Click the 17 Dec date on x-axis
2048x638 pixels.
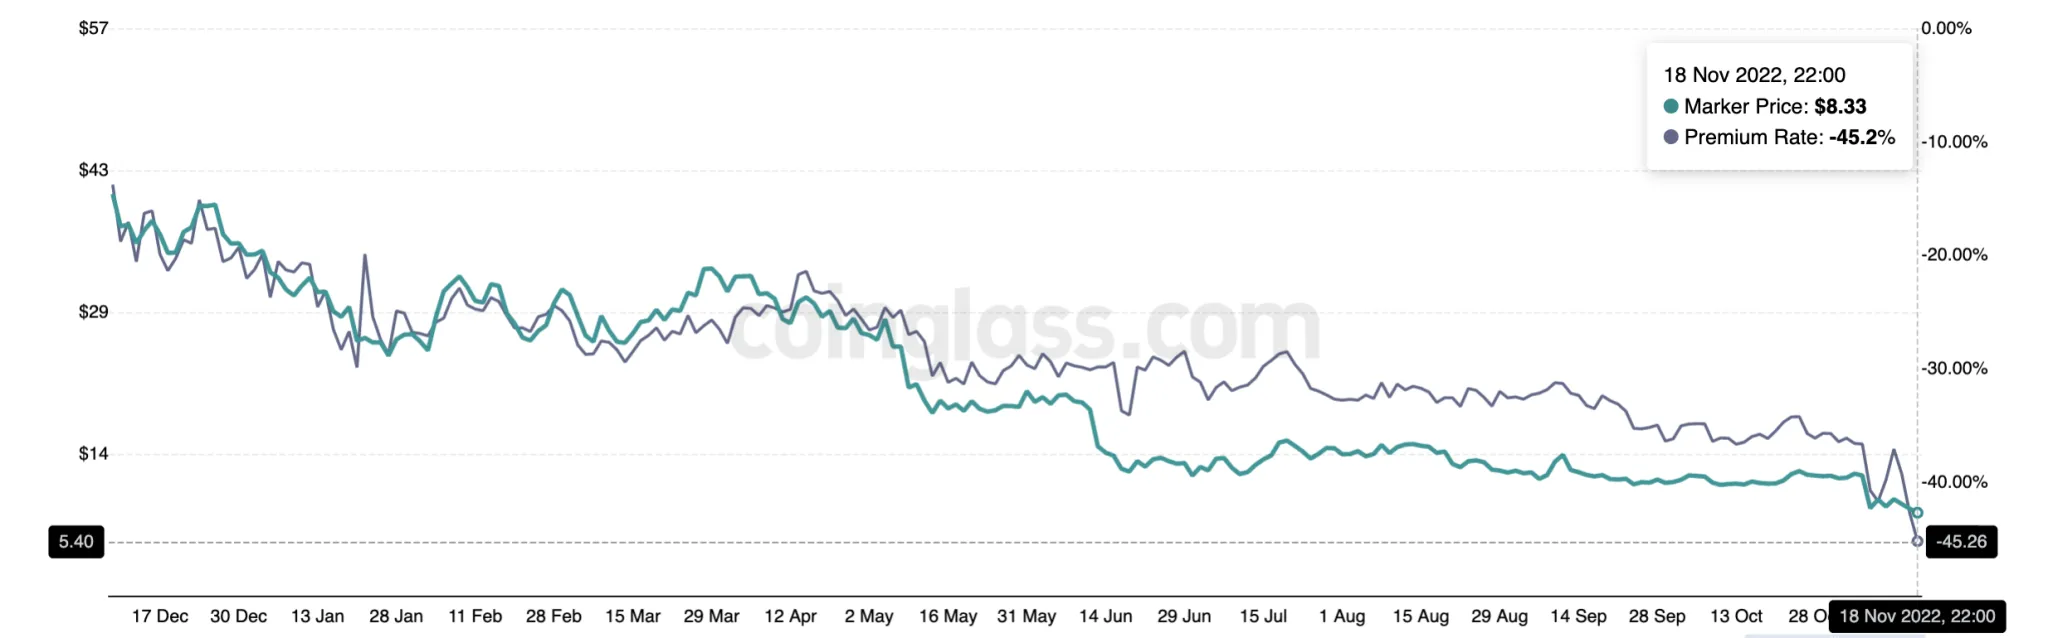(x=160, y=616)
